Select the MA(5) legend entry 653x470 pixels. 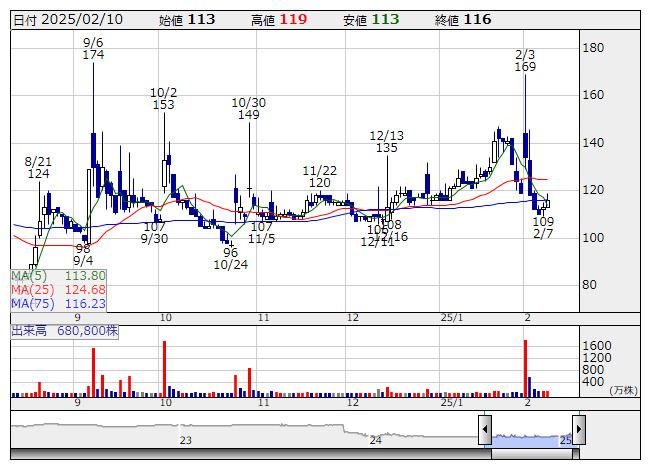pyautogui.click(x=58, y=276)
